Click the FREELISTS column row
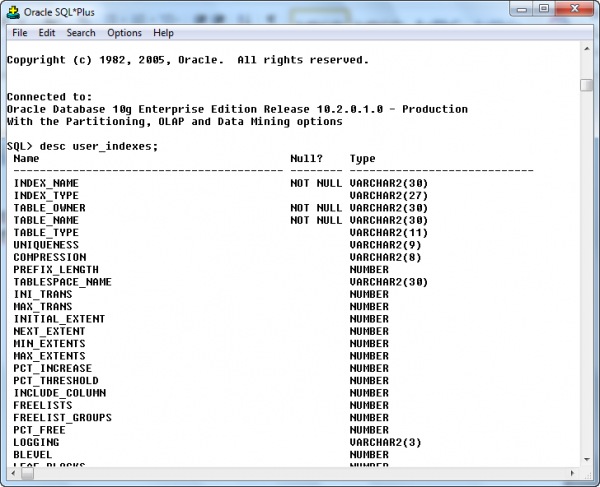This screenshot has width=600, height=487. point(201,405)
